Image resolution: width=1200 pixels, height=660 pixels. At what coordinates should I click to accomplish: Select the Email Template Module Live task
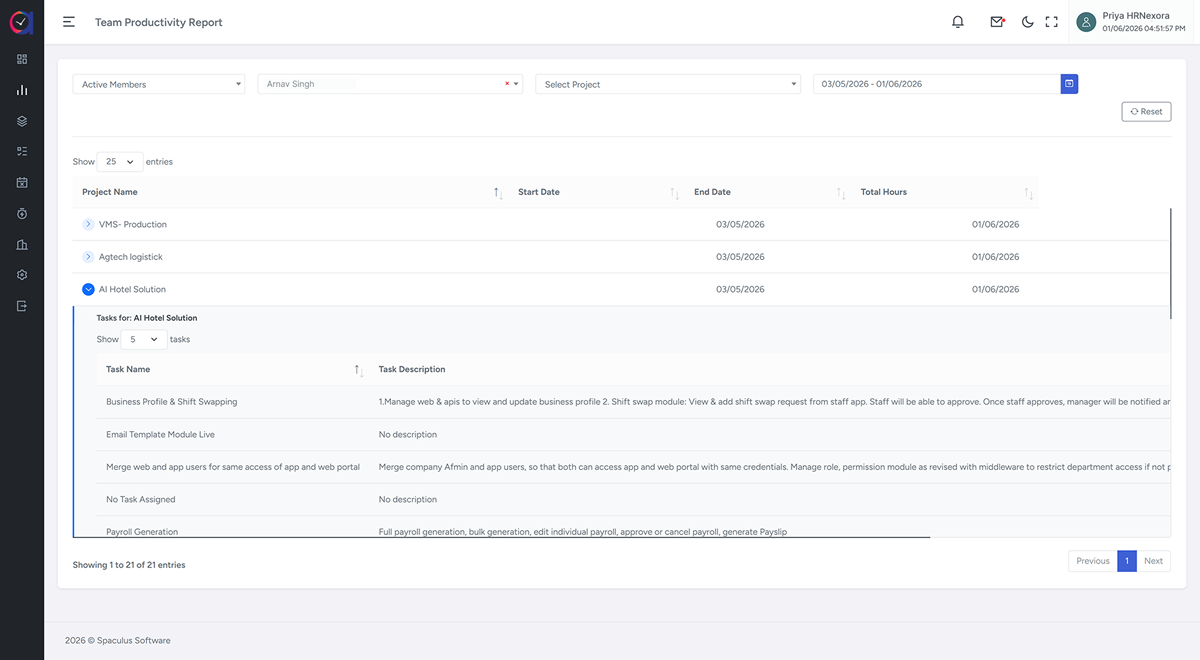point(160,435)
